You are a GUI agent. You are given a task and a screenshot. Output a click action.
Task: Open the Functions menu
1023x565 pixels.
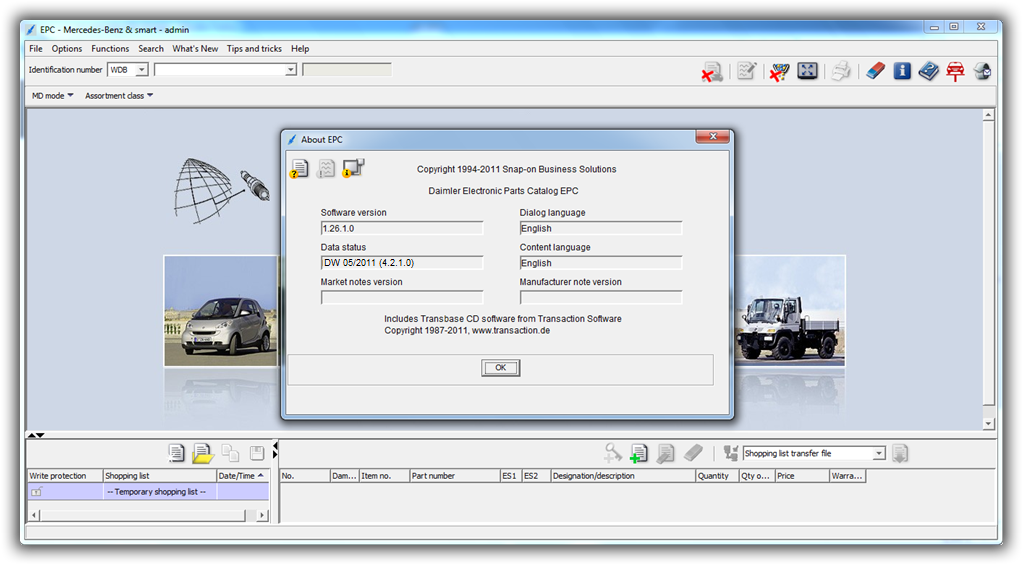[110, 48]
